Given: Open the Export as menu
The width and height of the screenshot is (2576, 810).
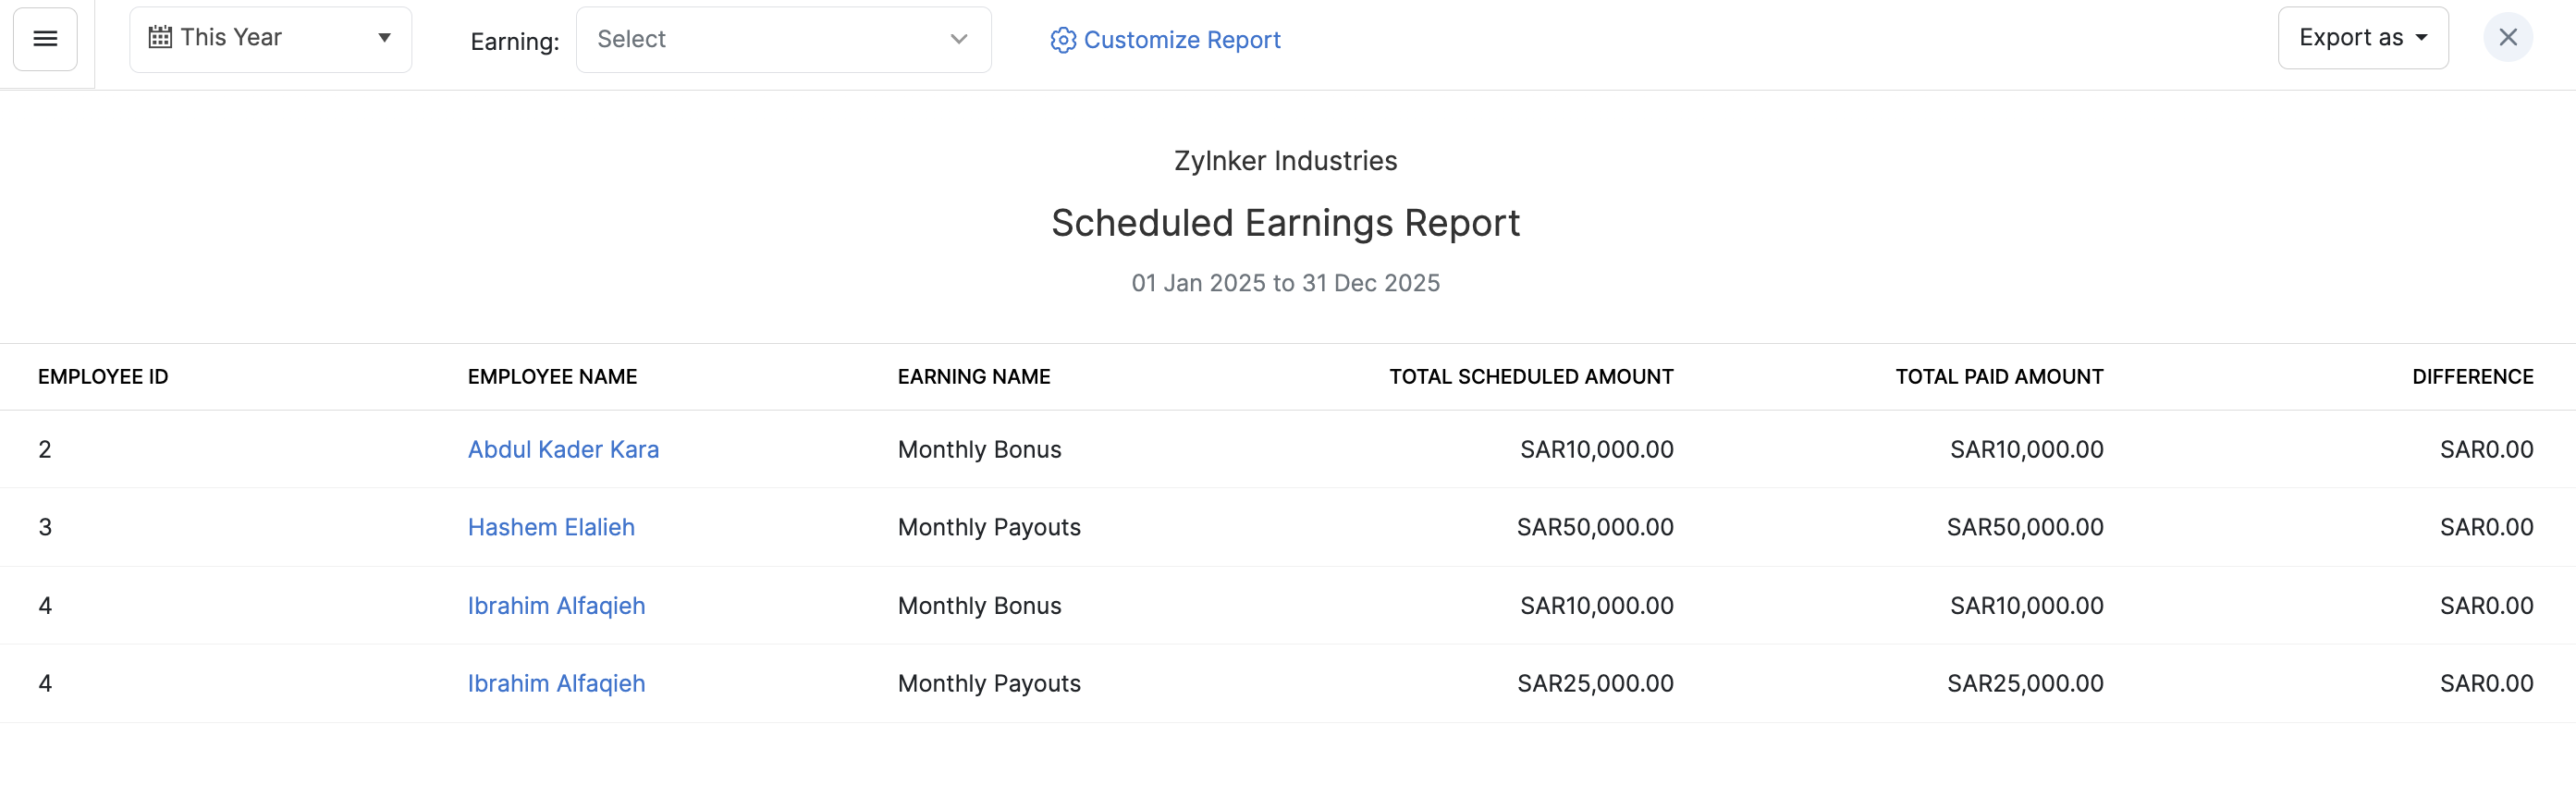Looking at the screenshot, I should tap(2362, 38).
